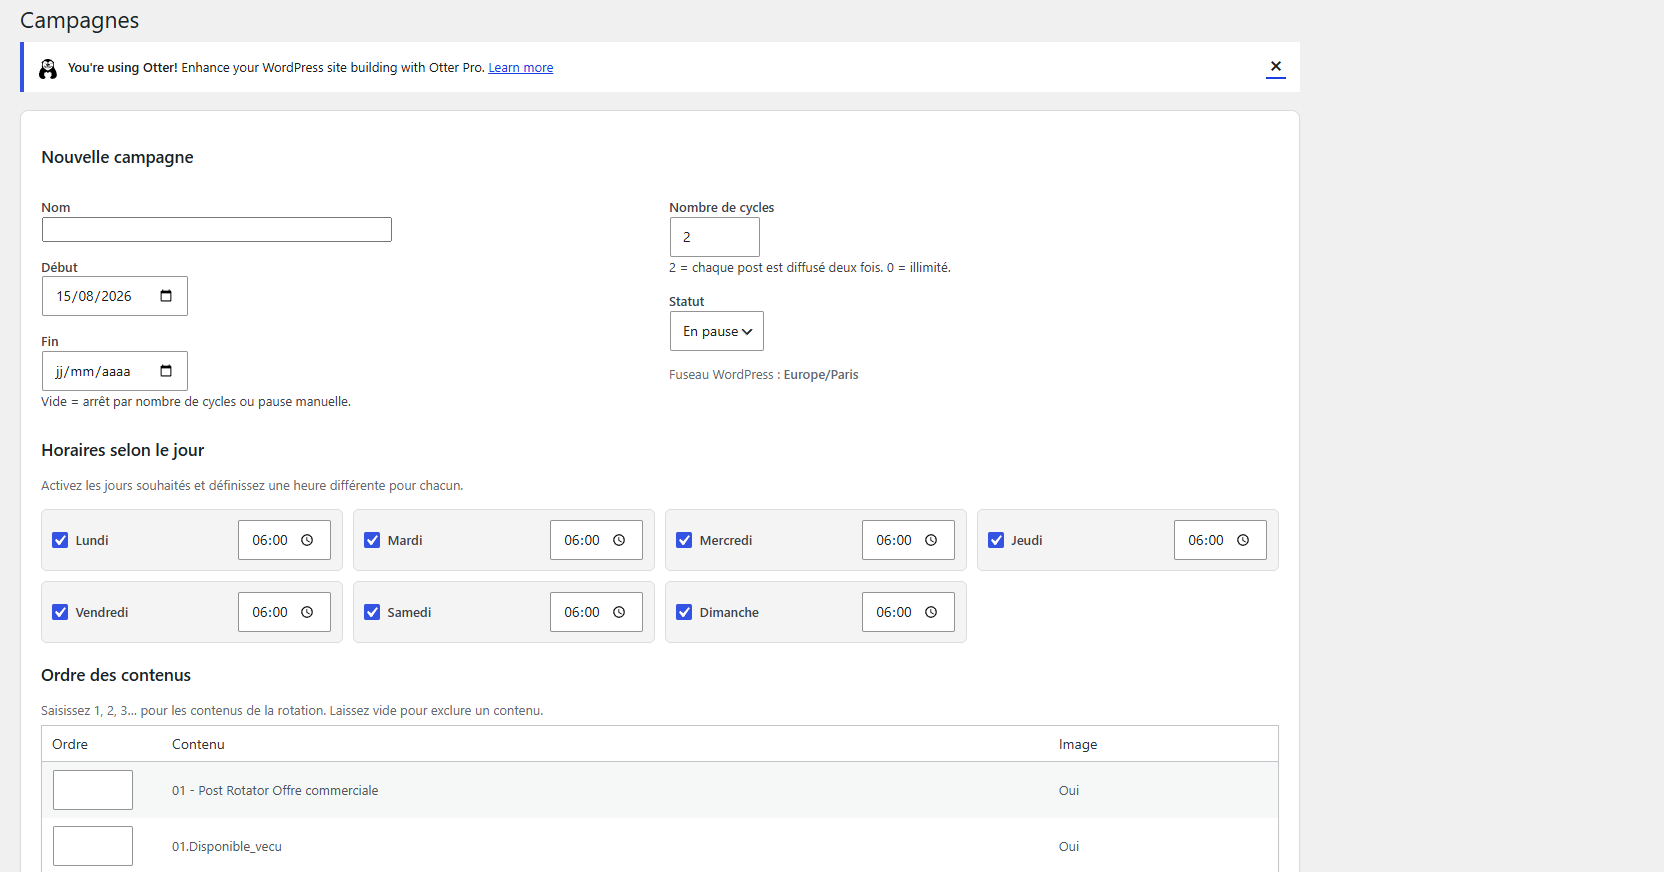Click the Fin date field jj/mm/aaaa
This screenshot has height=872, width=1664.
tap(115, 371)
